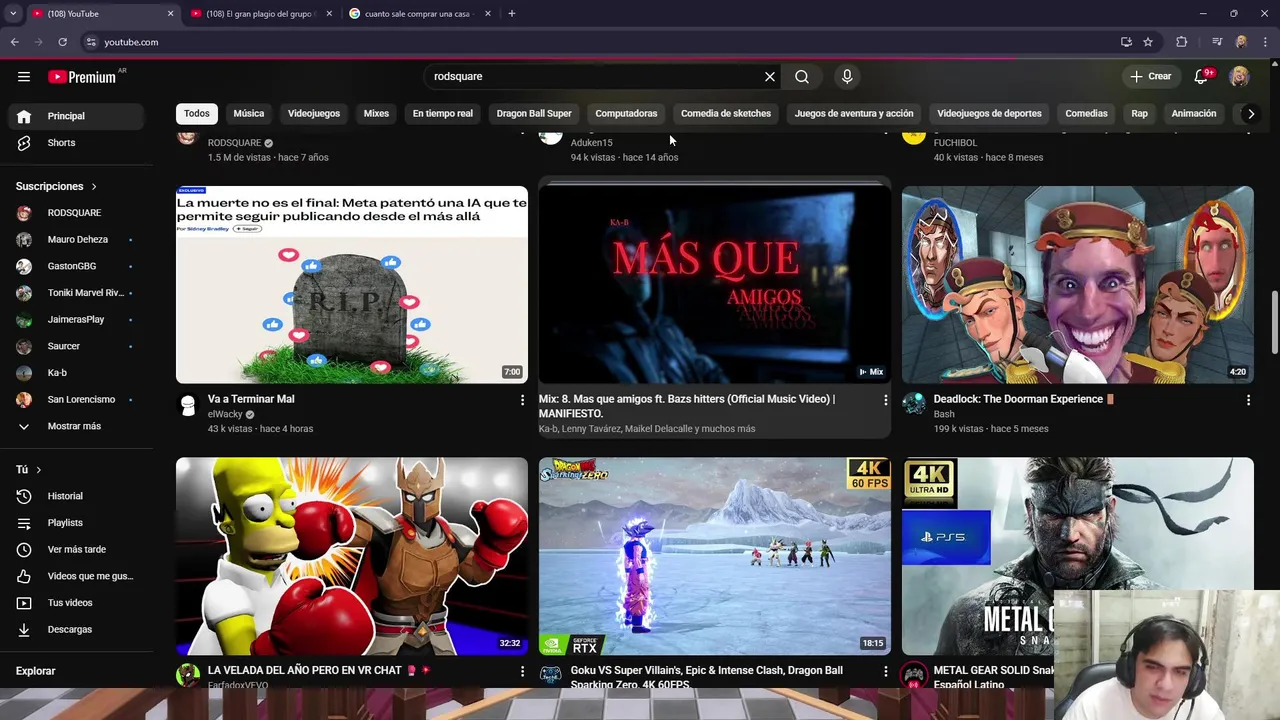Viewport: 1280px width, 720px height.
Task: Select the Videojuegos filter chip
Action: click(x=314, y=113)
